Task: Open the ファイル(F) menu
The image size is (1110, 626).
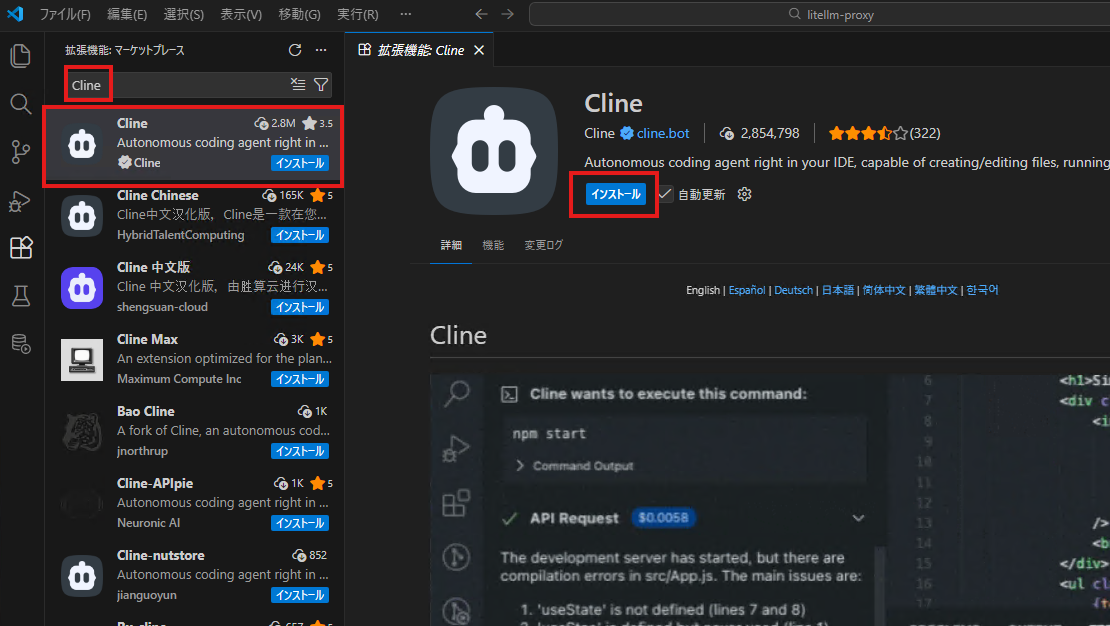Action: pyautogui.click(x=65, y=14)
